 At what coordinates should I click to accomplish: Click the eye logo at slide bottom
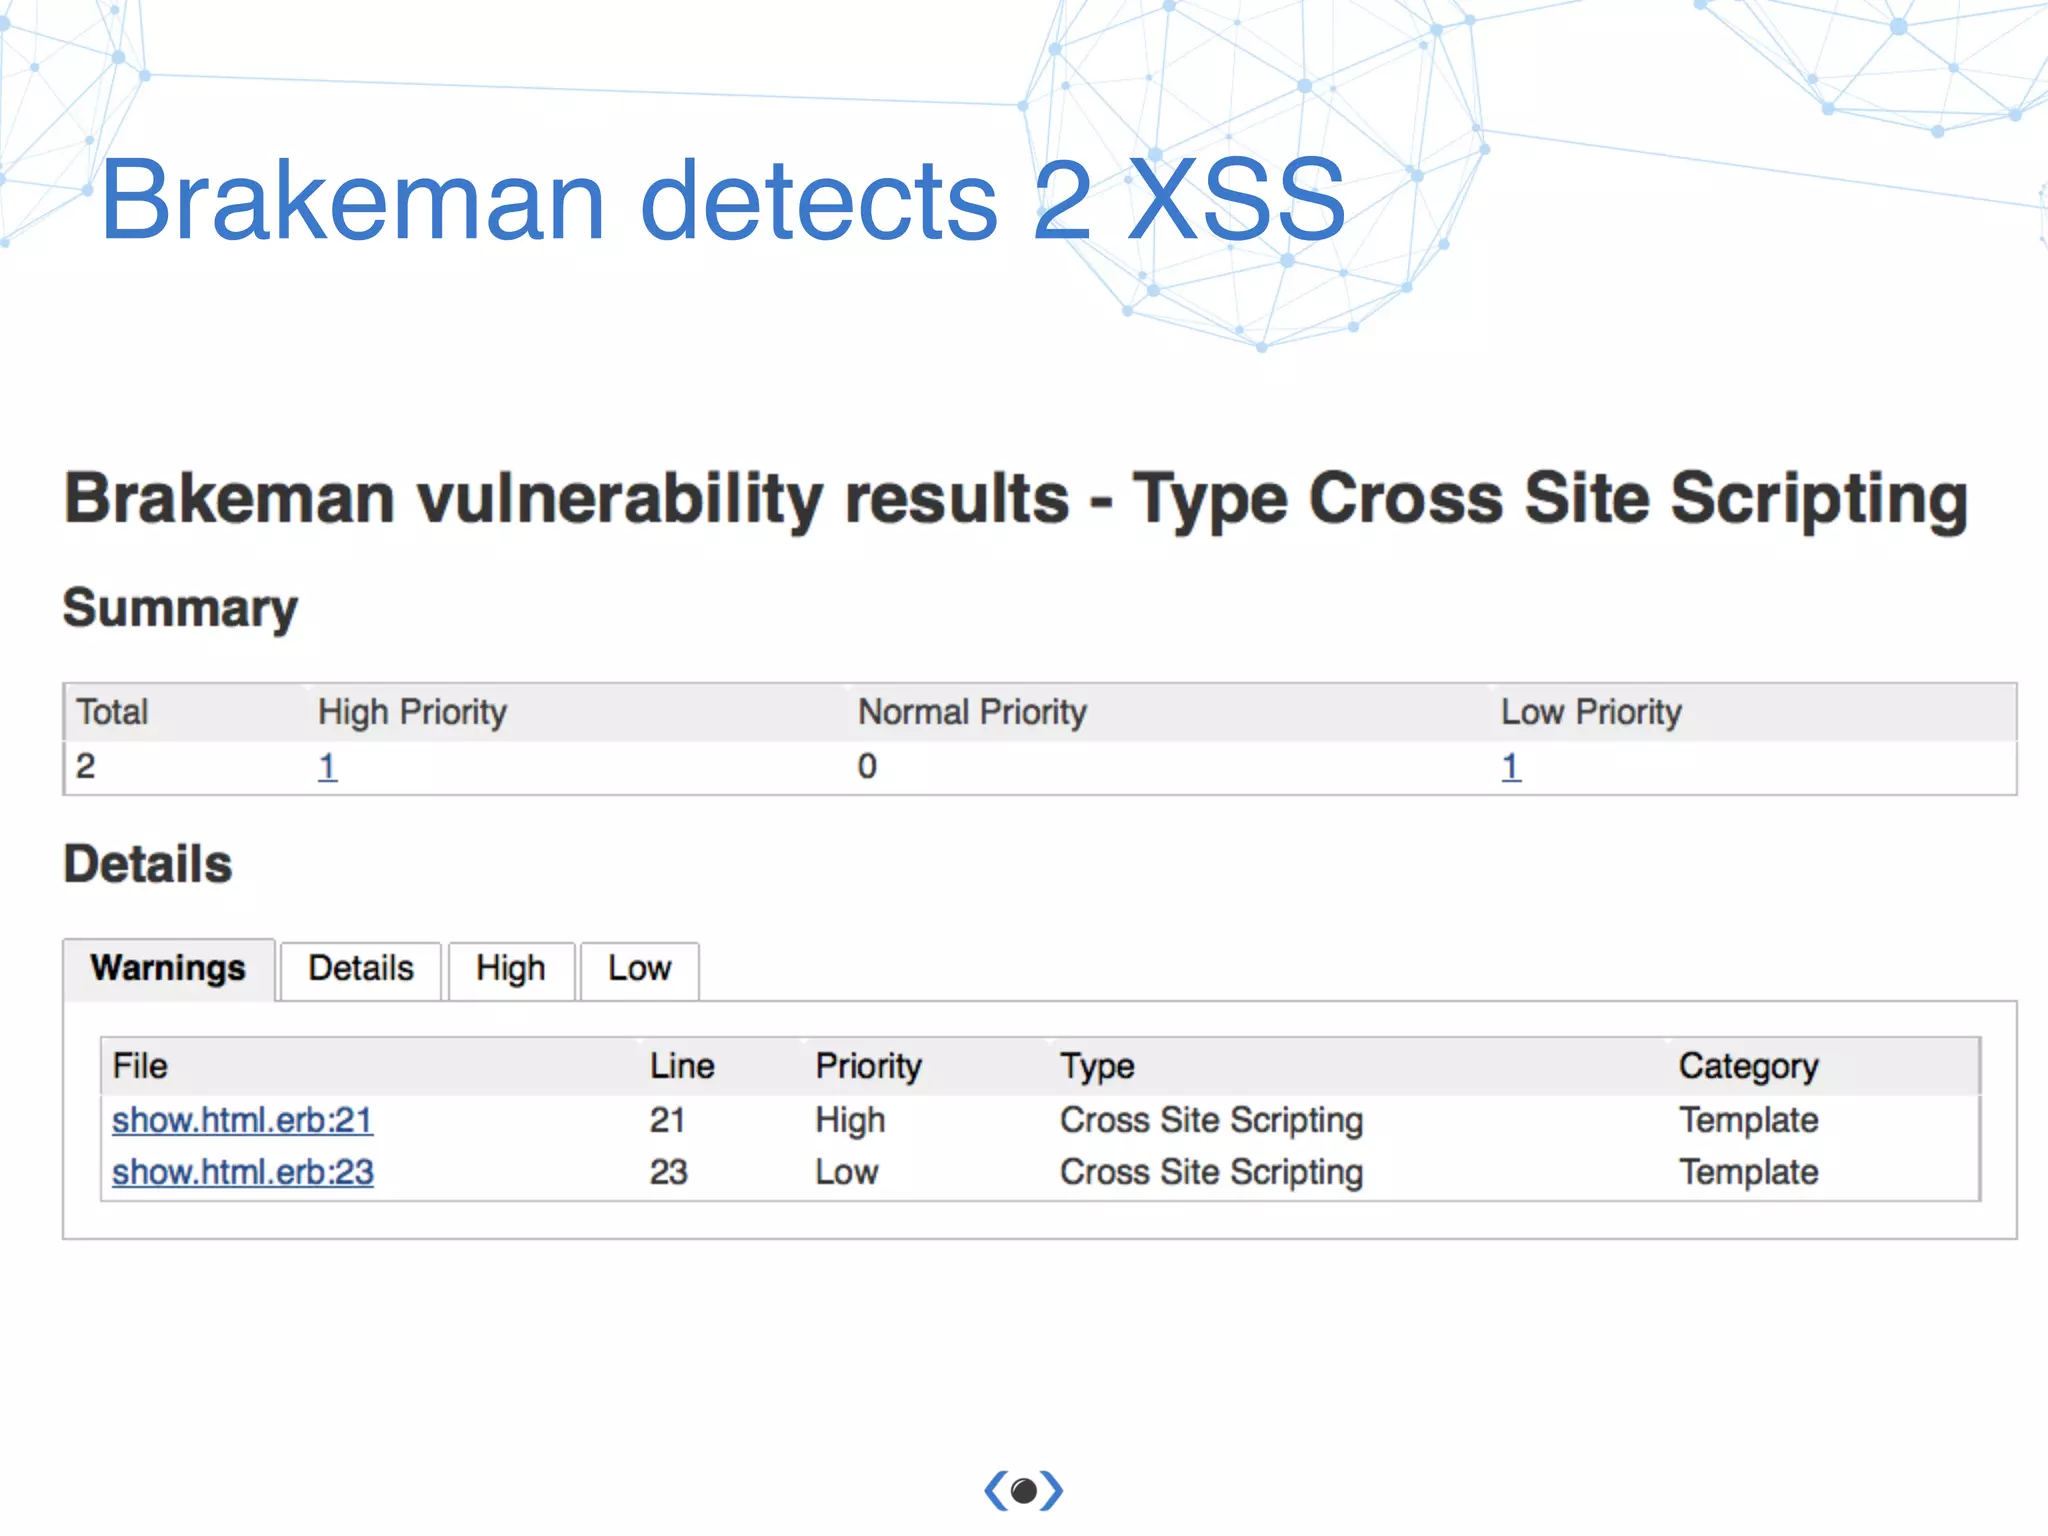(x=1023, y=1490)
